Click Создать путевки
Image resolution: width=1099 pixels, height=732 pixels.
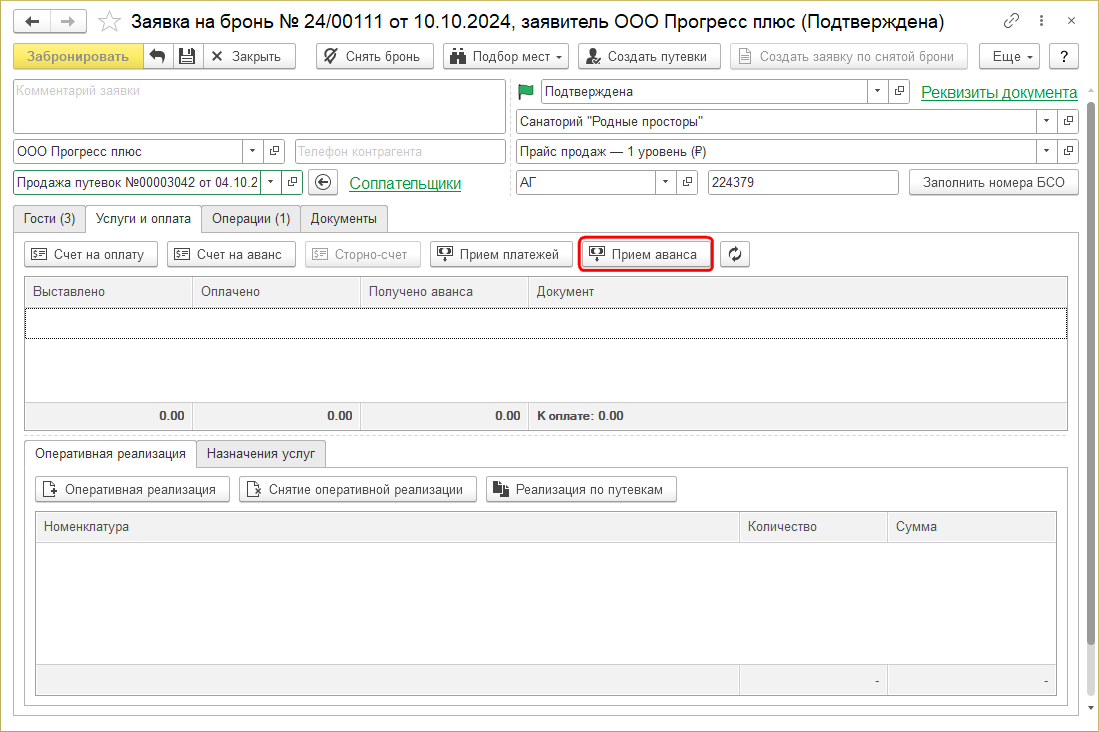649,56
